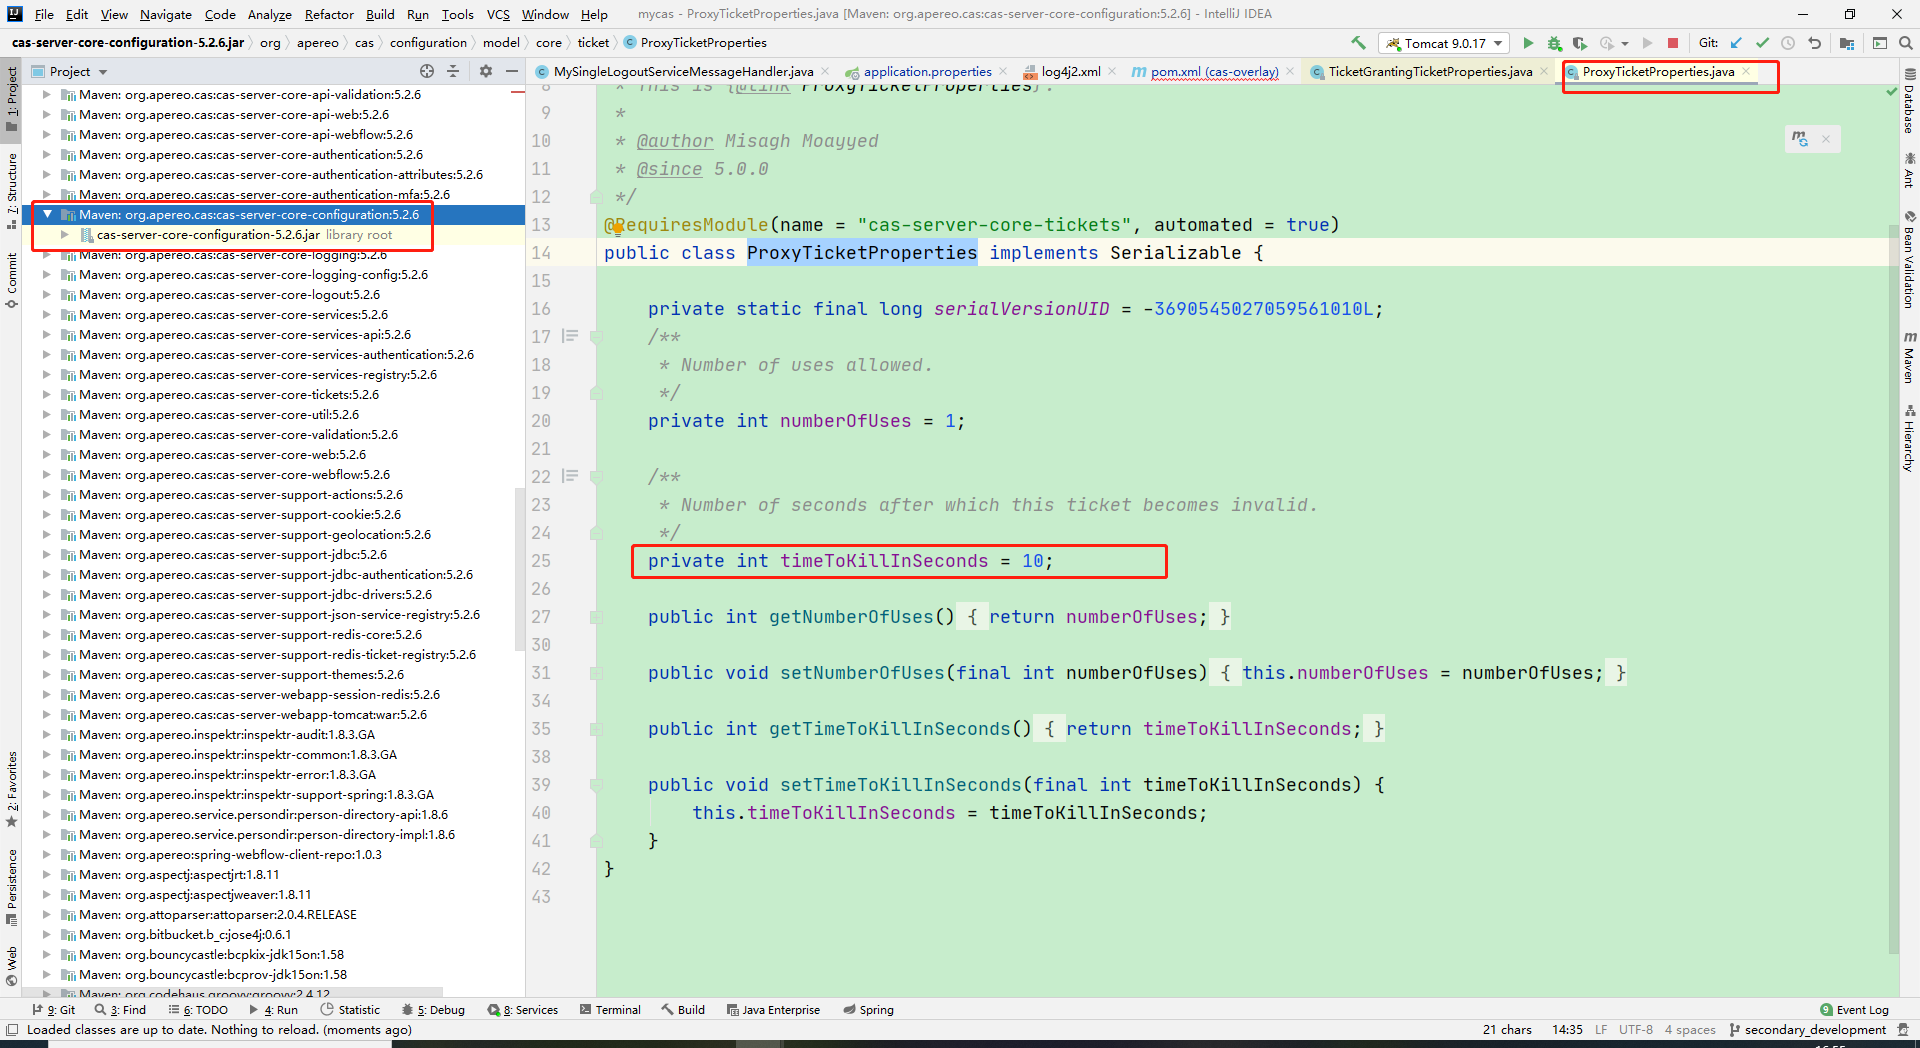Open the 8: Services tool window

coord(523,1010)
